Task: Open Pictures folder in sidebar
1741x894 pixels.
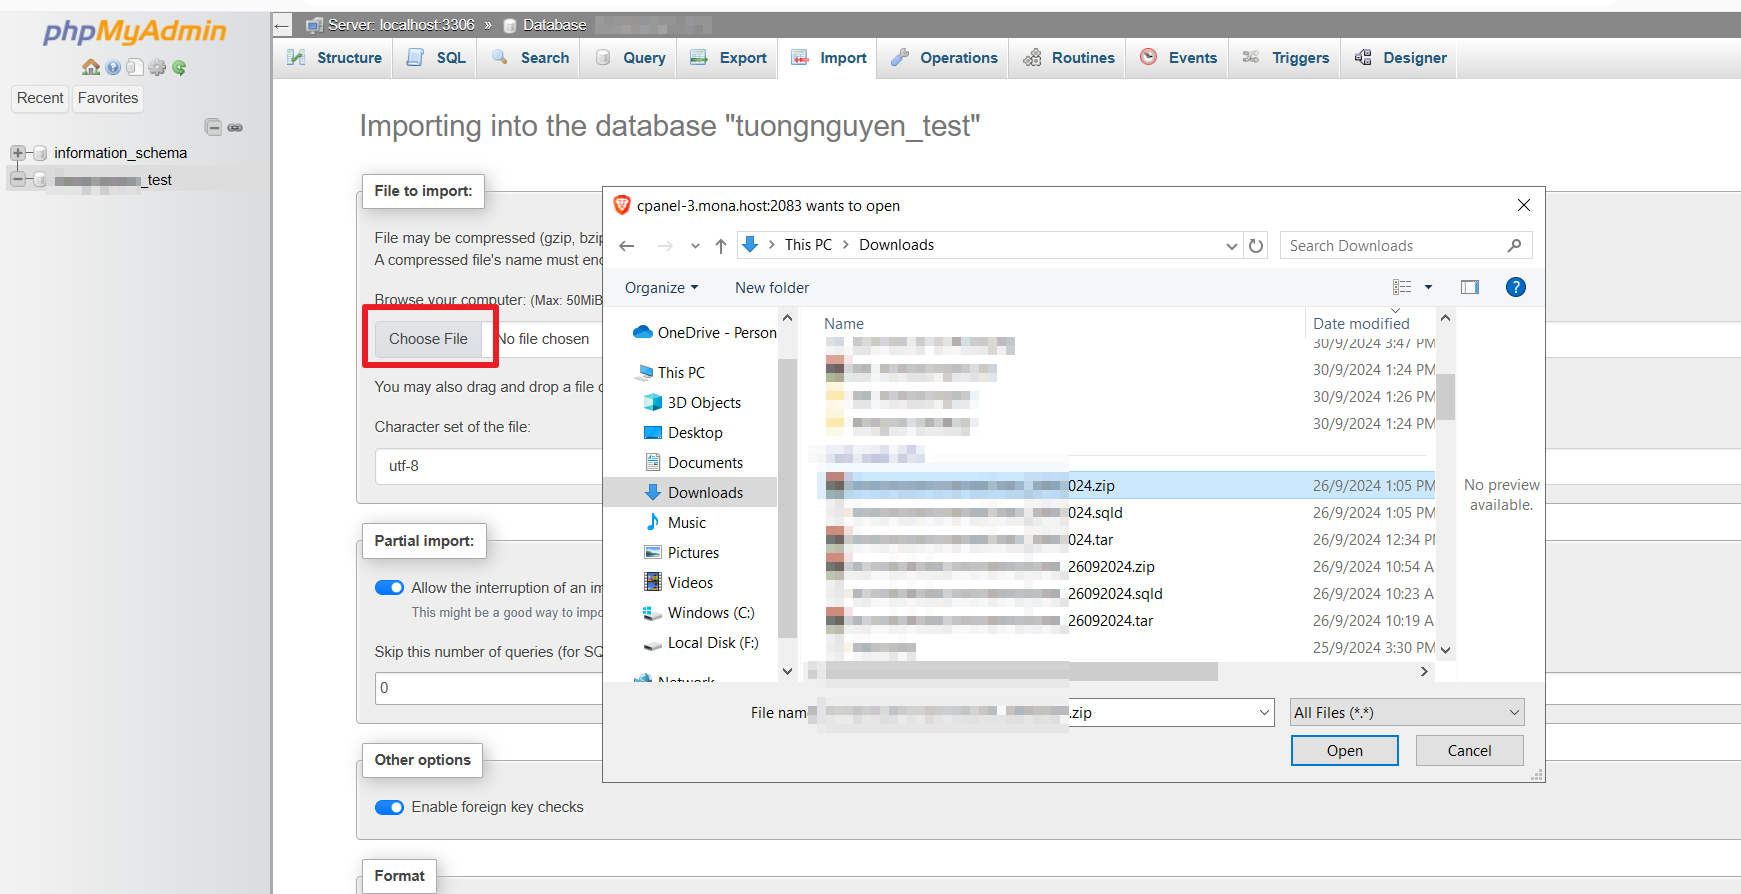Action: click(x=681, y=553)
